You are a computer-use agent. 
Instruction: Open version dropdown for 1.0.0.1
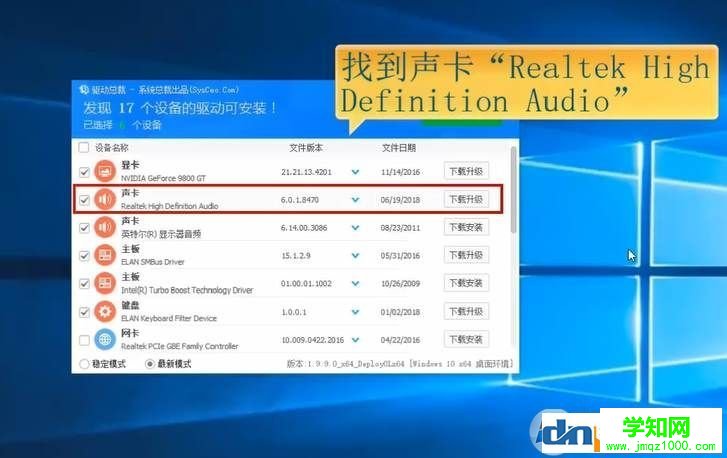pyautogui.click(x=355, y=312)
